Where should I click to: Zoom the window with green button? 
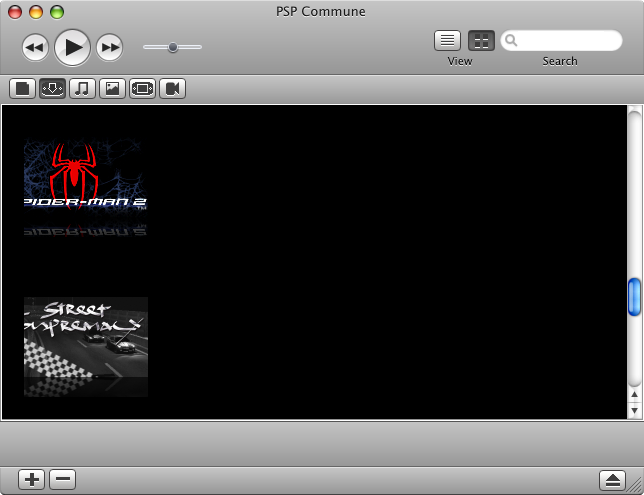click(57, 12)
